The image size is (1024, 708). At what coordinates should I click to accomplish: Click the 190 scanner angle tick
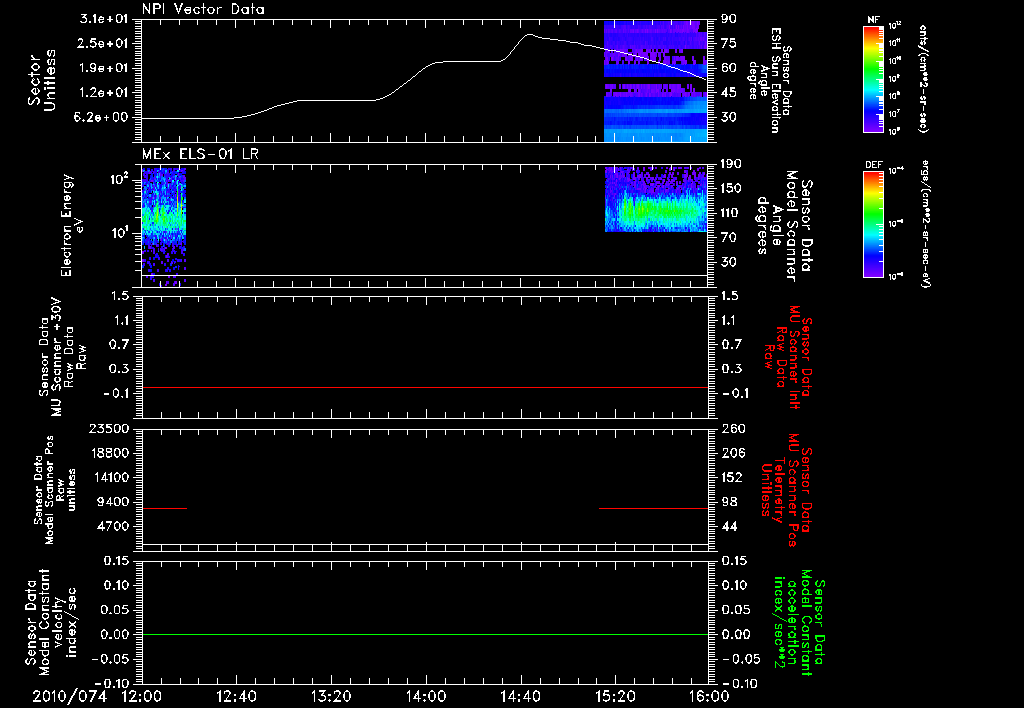tap(732, 164)
